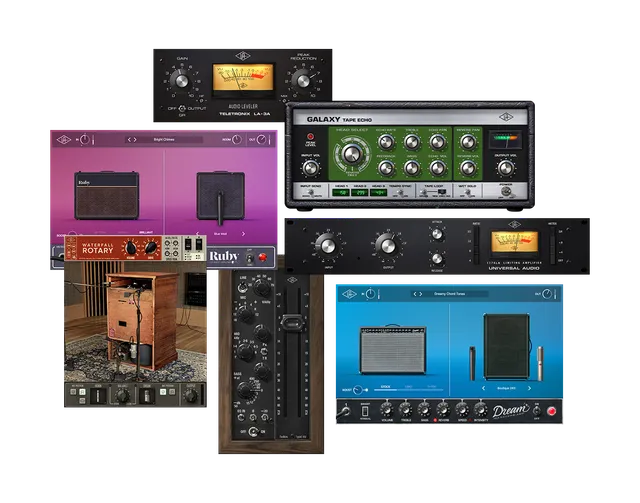This screenshot has height=503, width=640.
Task: Click the Galaxy Reverb Pan knob
Action: click(x=468, y=142)
